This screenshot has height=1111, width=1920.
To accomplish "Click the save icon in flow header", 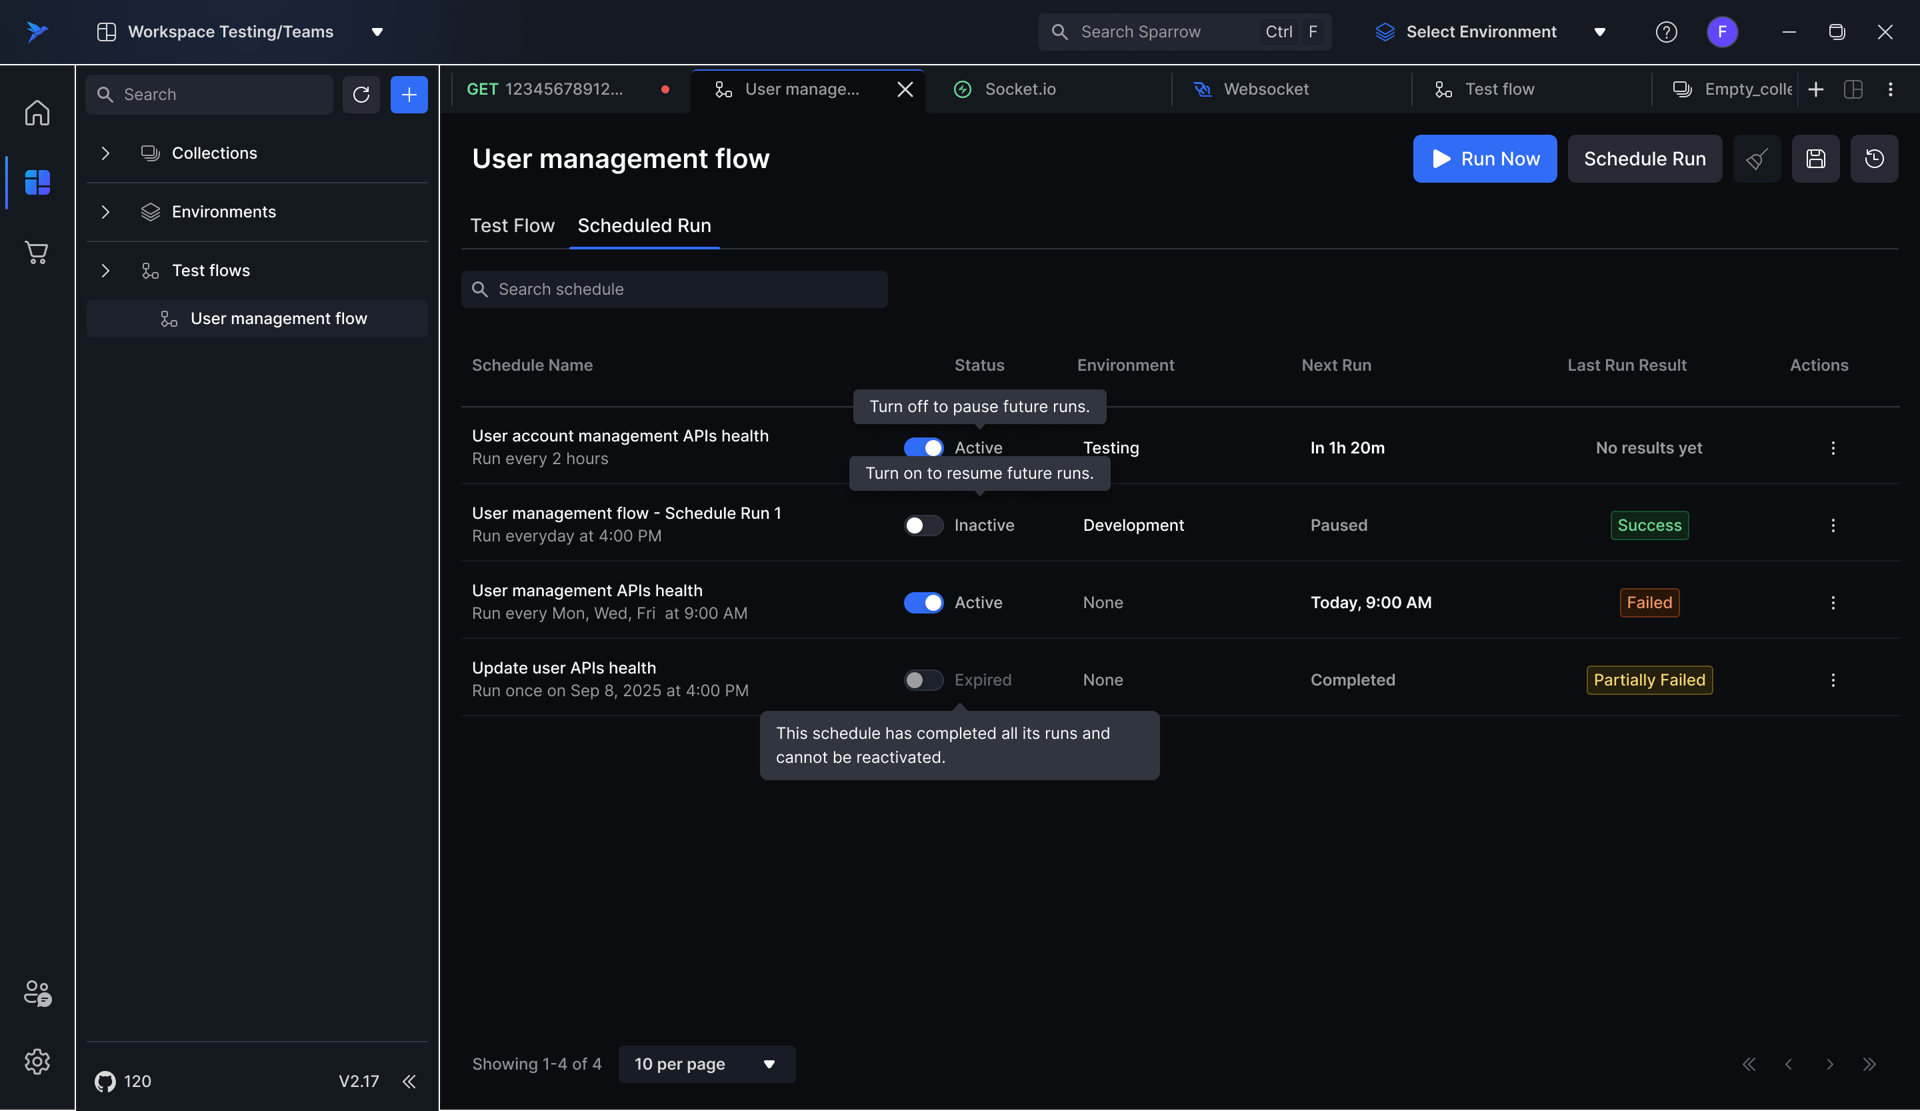I will click(x=1815, y=159).
